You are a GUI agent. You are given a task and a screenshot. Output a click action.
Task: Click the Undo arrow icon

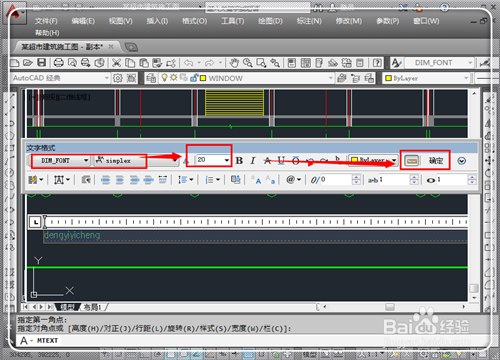click(189, 63)
